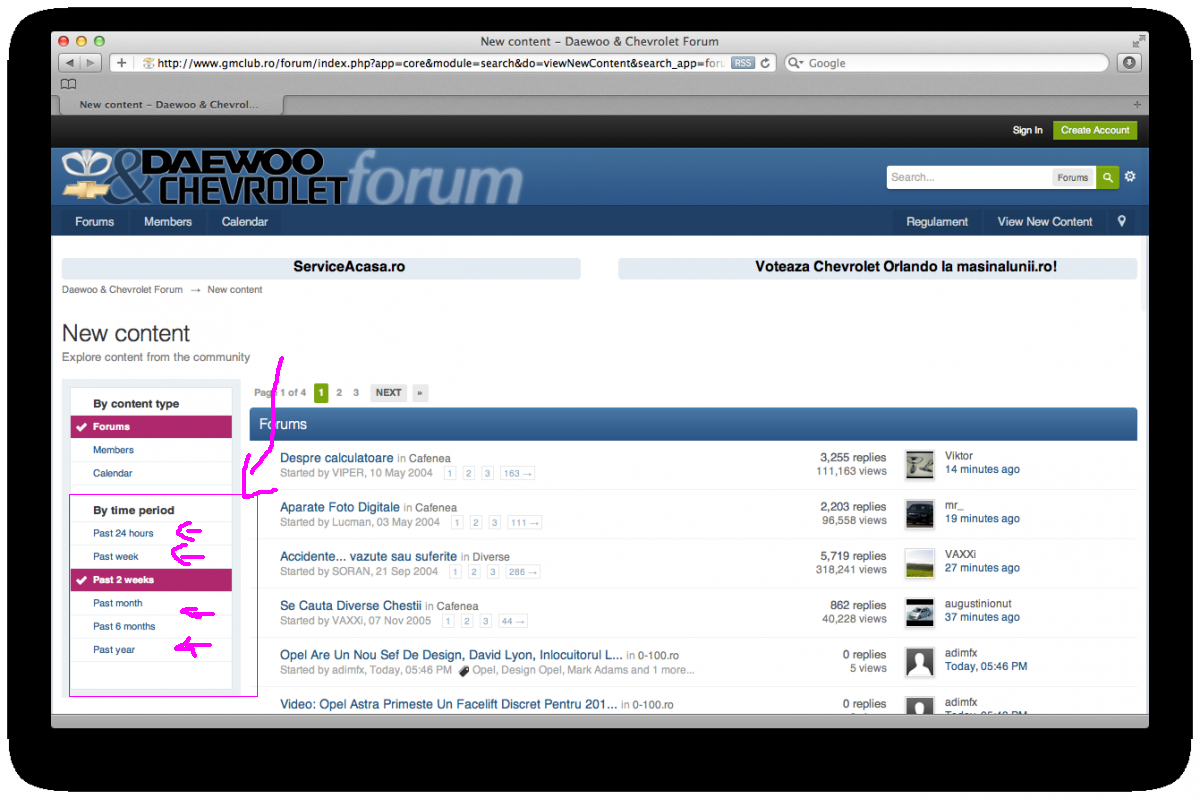Choose the Past 24 hours filter
Image resolution: width=1200 pixels, height=799 pixels.
coord(123,533)
